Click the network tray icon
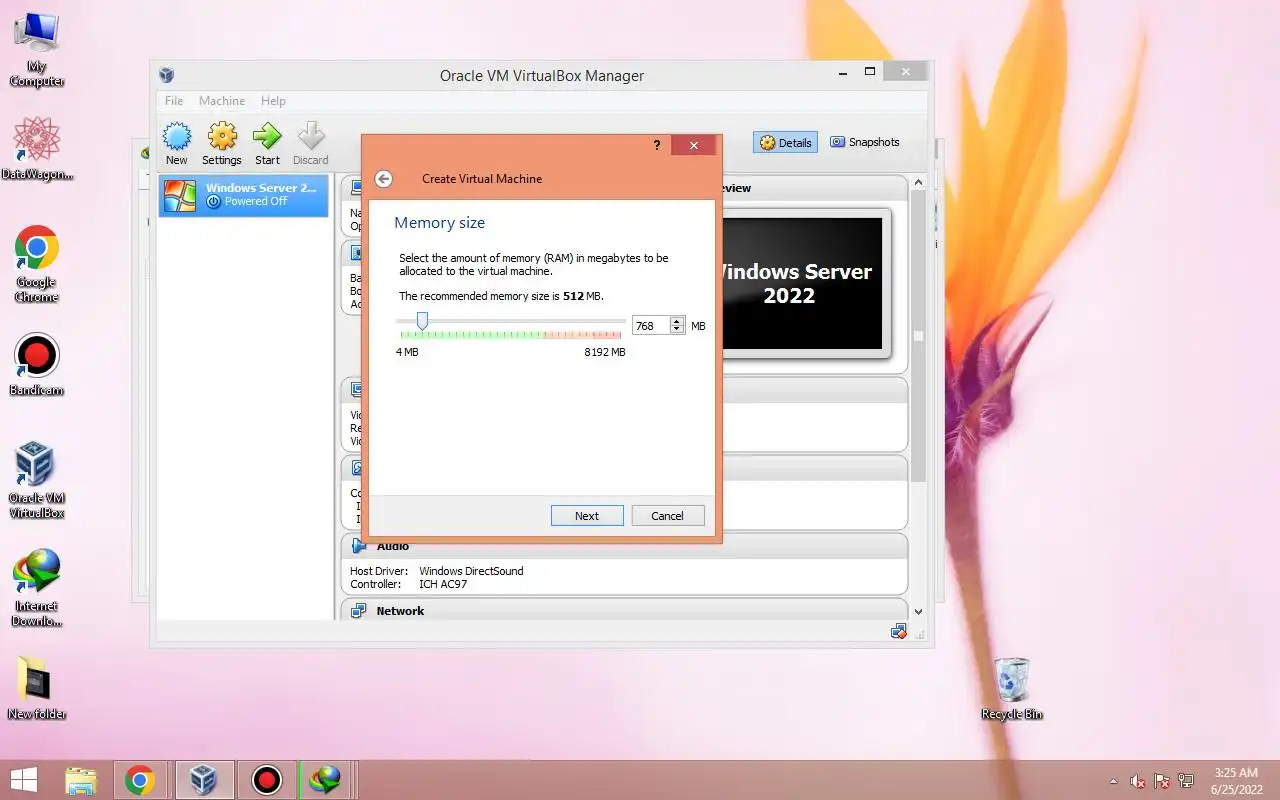Image resolution: width=1280 pixels, height=800 pixels. tap(1186, 781)
